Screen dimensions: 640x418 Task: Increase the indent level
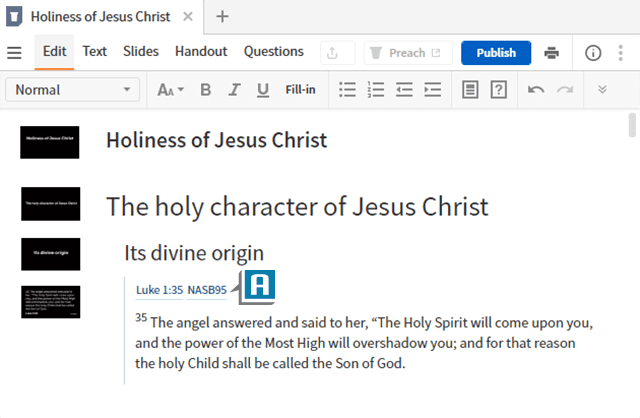[432, 90]
